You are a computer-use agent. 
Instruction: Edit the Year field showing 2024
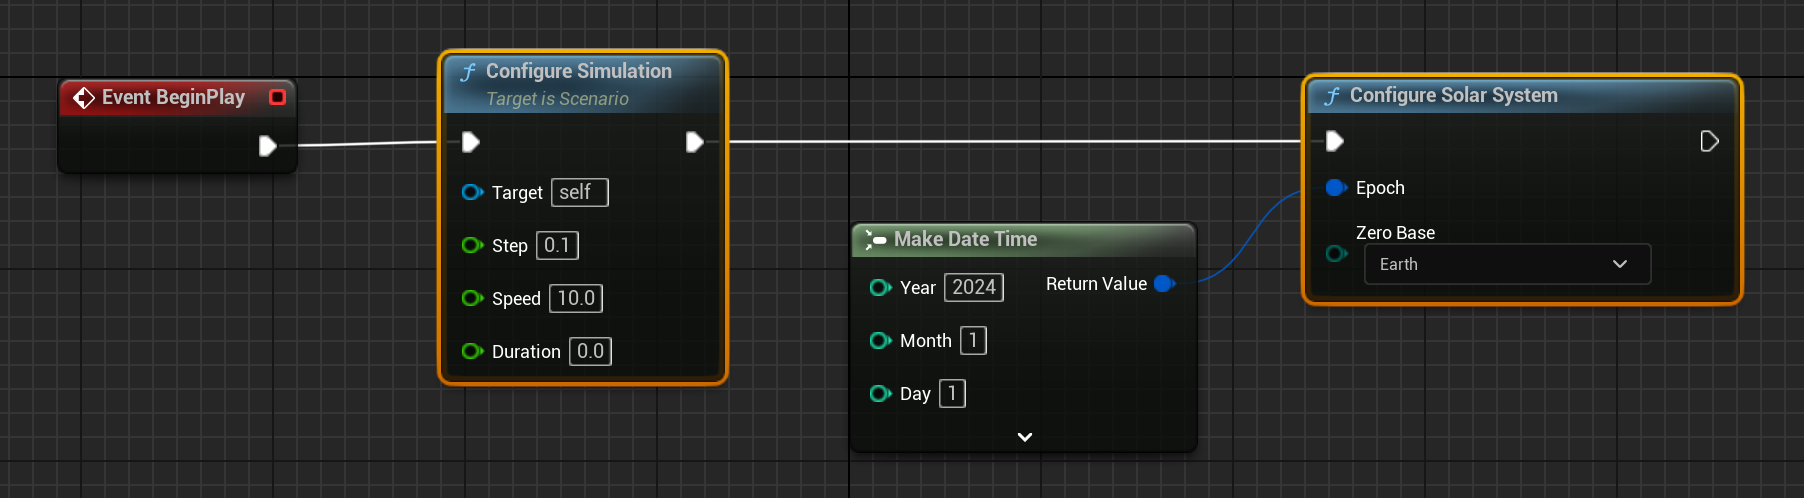click(x=973, y=287)
